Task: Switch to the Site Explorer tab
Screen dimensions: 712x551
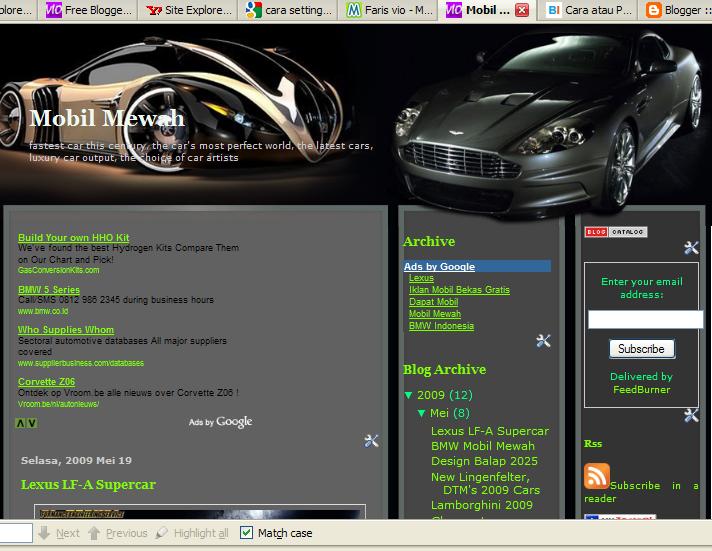Action: point(189,10)
